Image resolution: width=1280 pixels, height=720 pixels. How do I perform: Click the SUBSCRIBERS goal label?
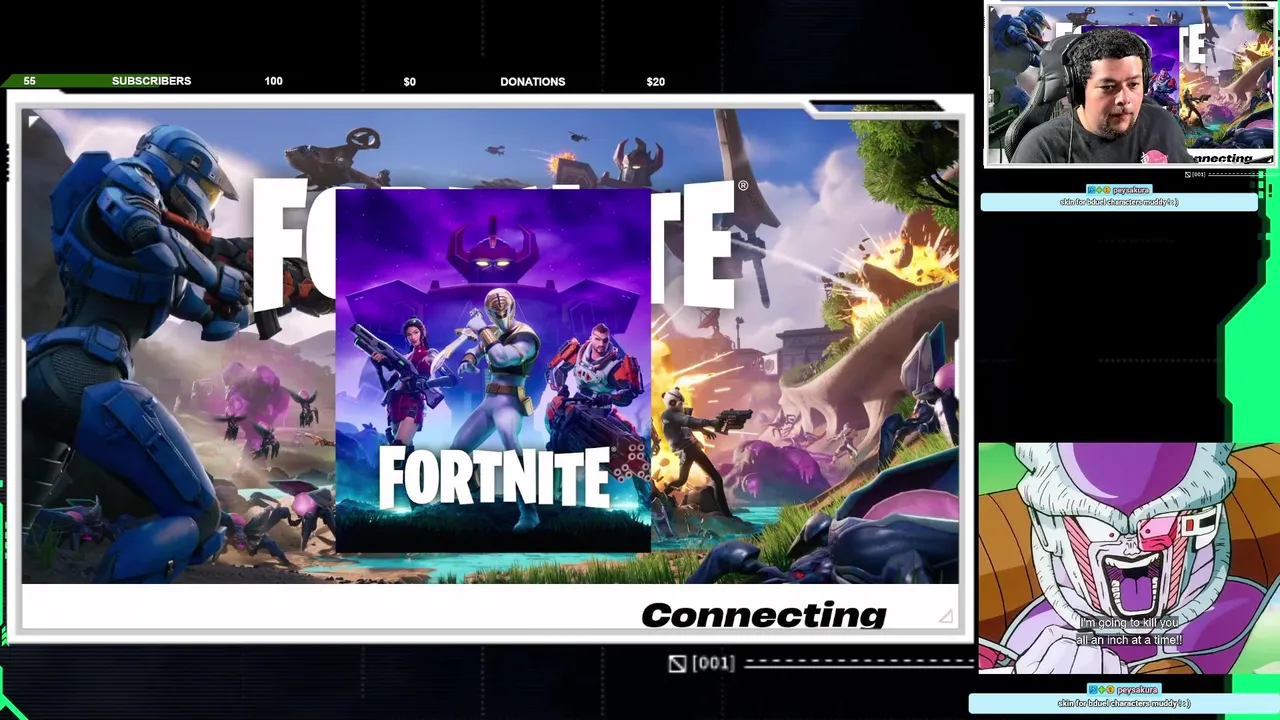[x=151, y=81]
